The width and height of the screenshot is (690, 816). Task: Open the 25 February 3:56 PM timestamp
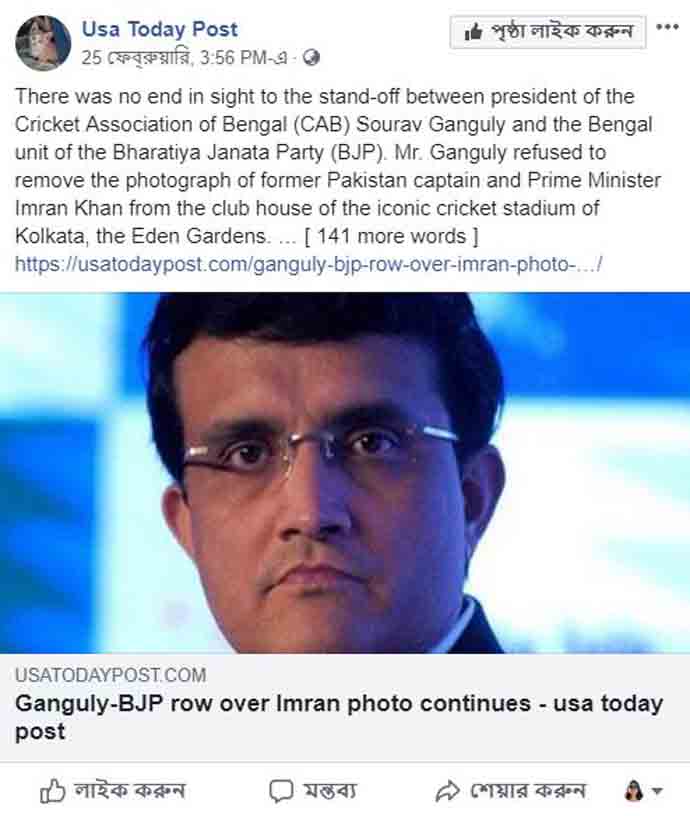tap(185, 57)
